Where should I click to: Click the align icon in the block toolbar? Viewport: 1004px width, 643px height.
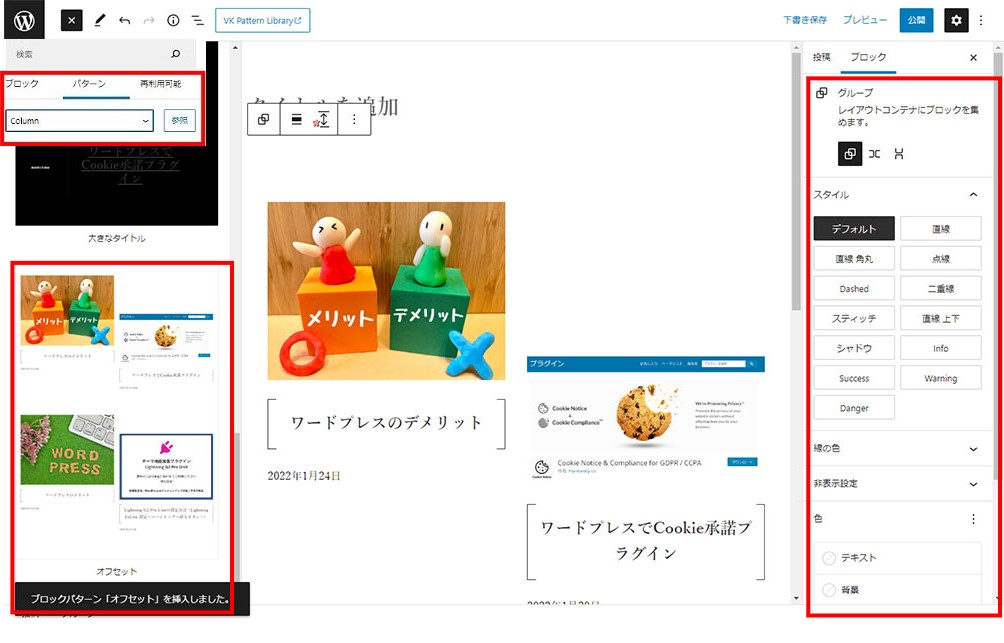click(x=296, y=119)
